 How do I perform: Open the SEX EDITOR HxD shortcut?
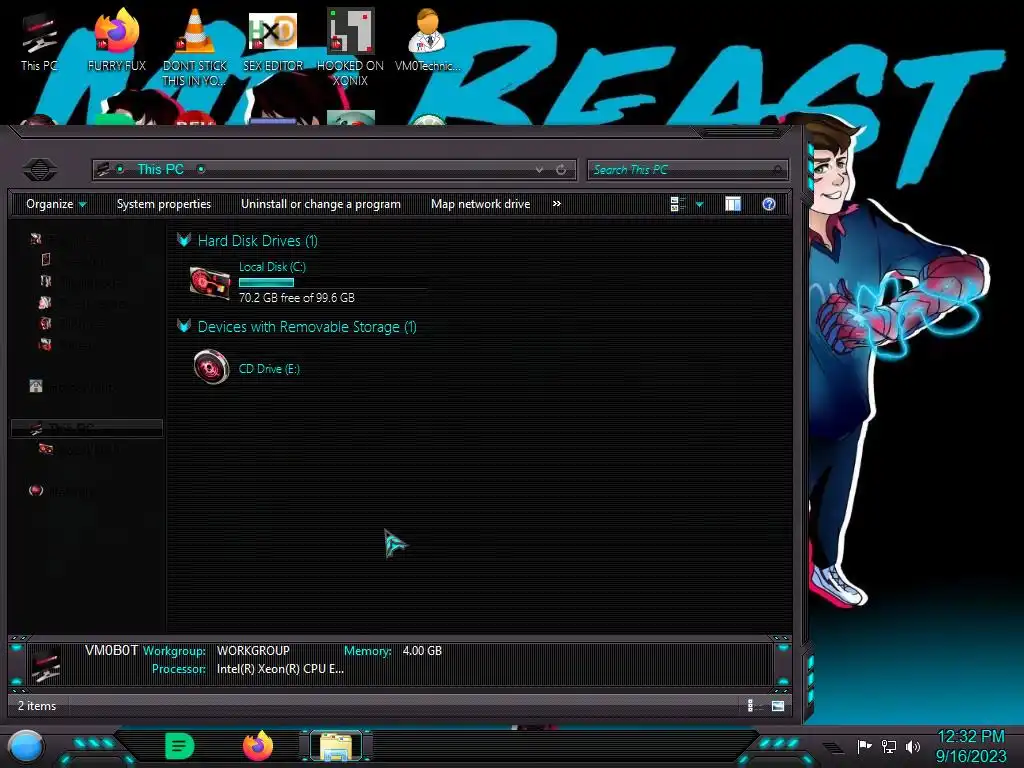pyautogui.click(x=273, y=41)
